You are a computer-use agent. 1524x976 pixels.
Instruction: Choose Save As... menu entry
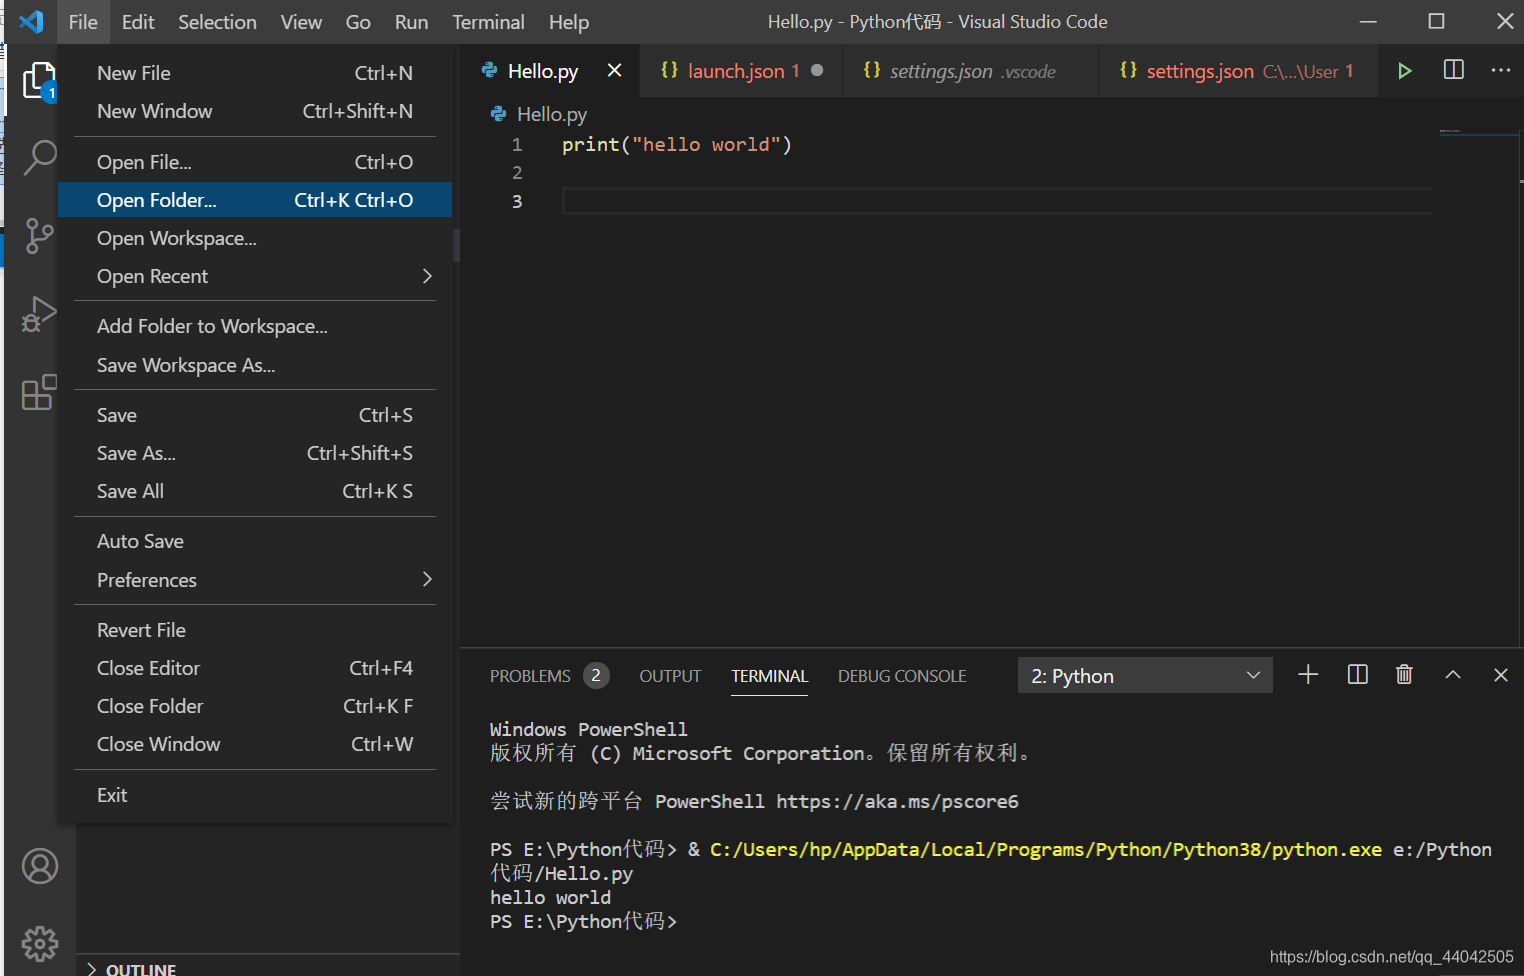point(255,453)
